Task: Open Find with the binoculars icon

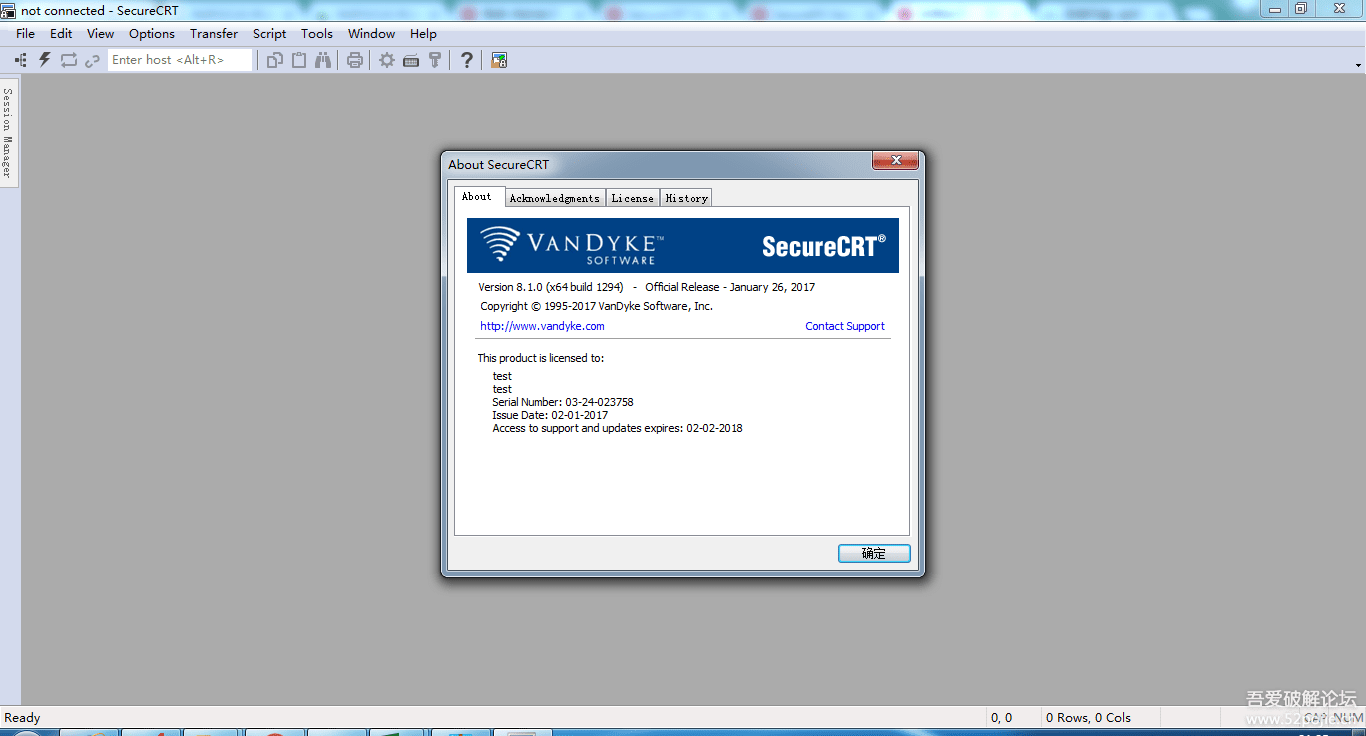Action: (323, 60)
